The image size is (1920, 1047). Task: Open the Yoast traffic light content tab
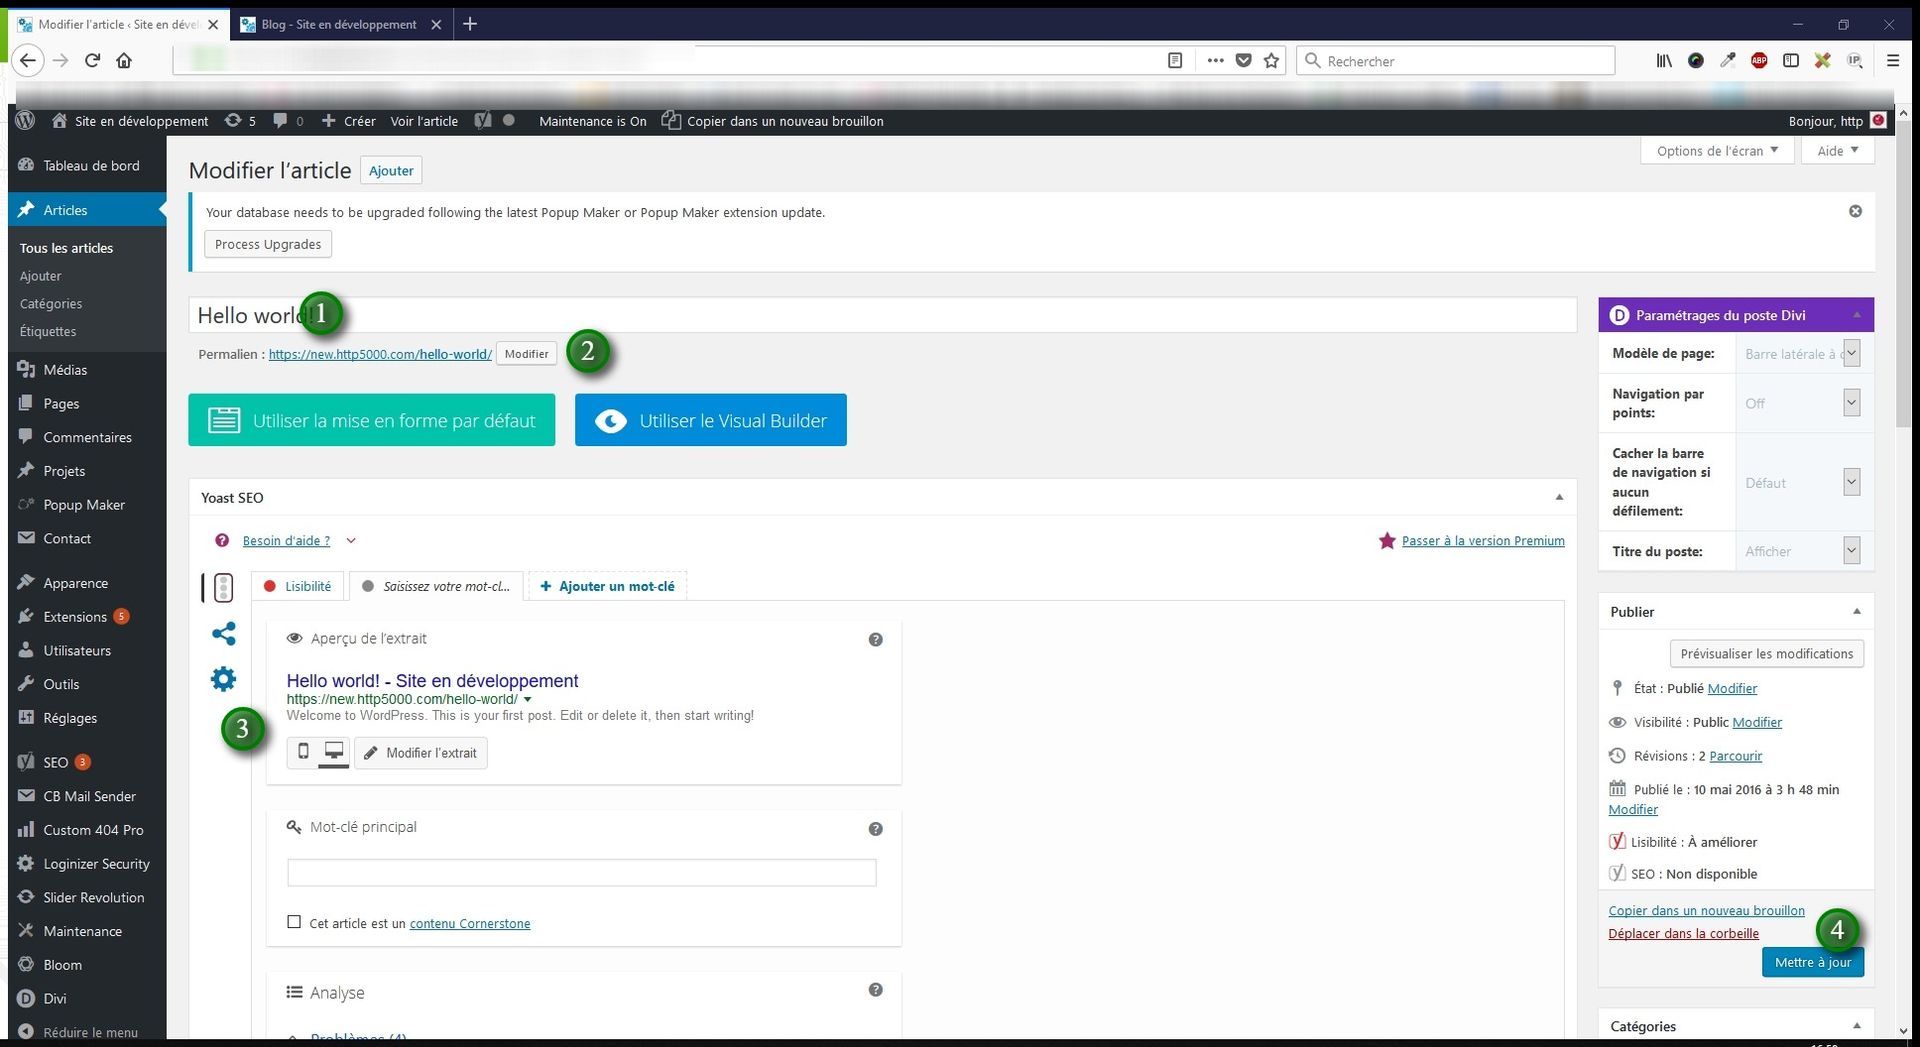pos(223,587)
